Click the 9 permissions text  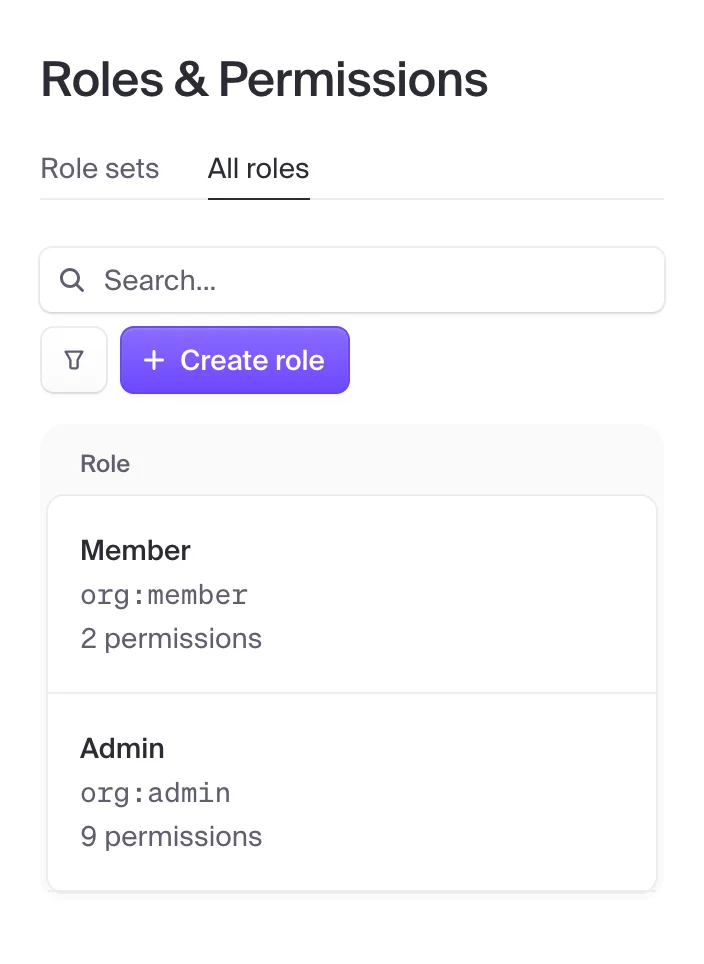(171, 837)
